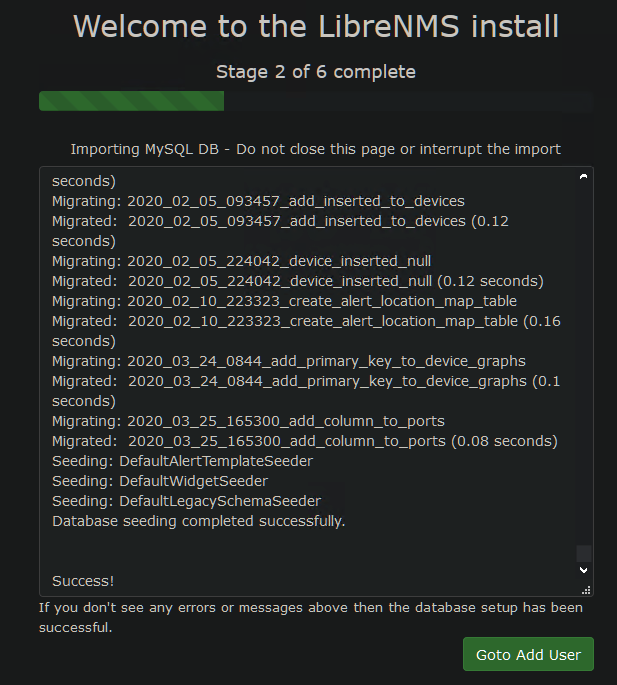
Task: Click the scrollbar up arrow in log box
Action: coord(583,176)
